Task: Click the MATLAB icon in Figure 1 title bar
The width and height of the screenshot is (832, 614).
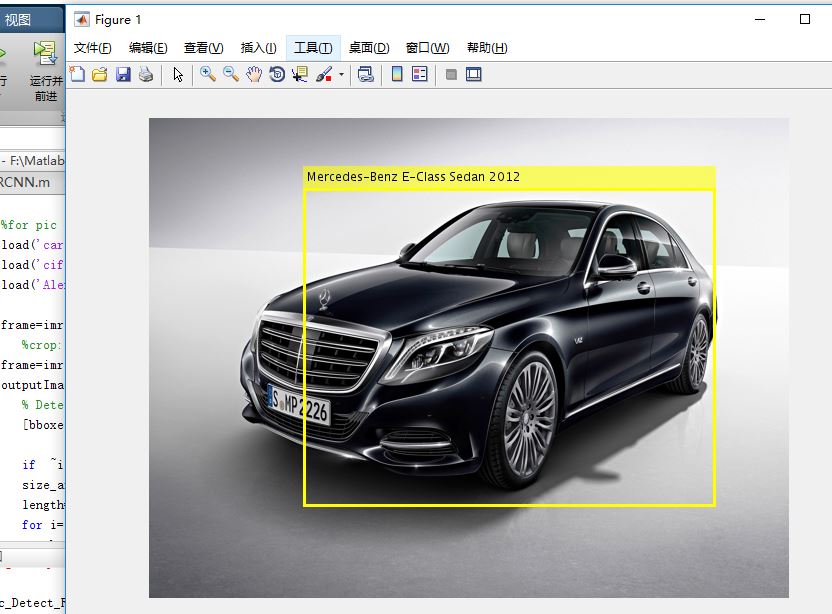Action: [x=82, y=20]
